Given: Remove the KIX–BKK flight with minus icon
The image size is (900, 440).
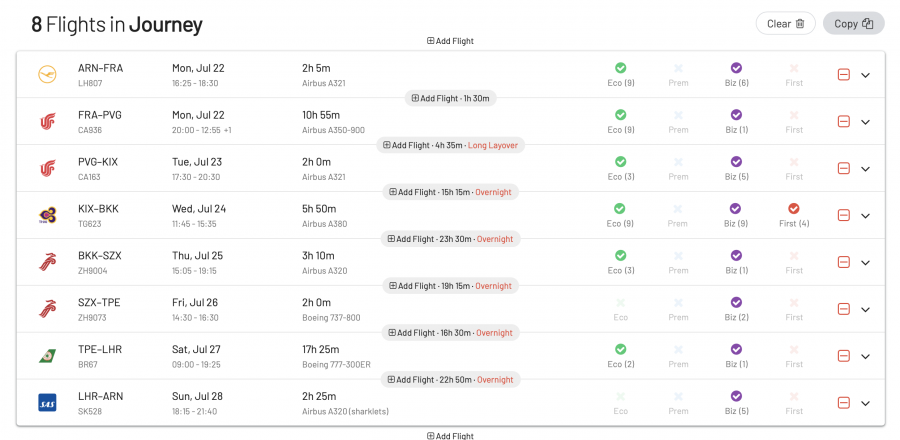Looking at the screenshot, I should [x=843, y=215].
